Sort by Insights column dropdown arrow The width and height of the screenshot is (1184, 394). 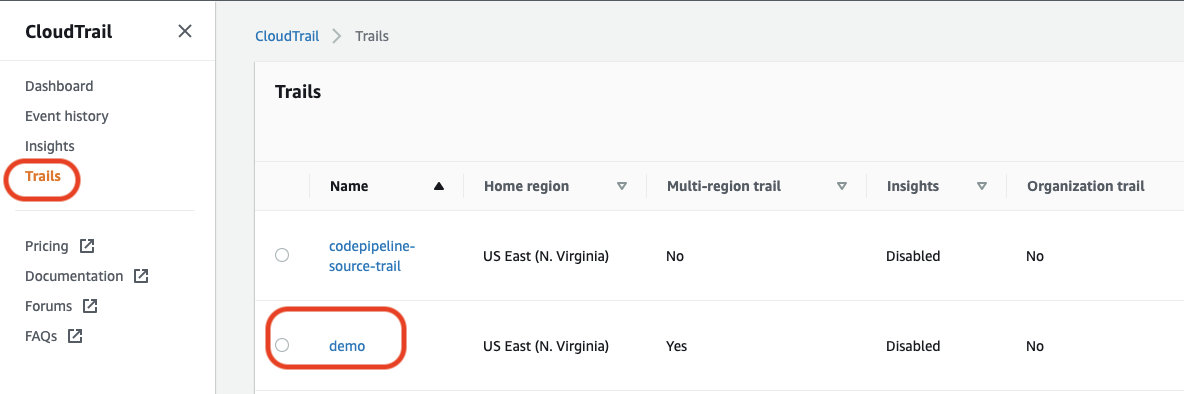click(982, 186)
